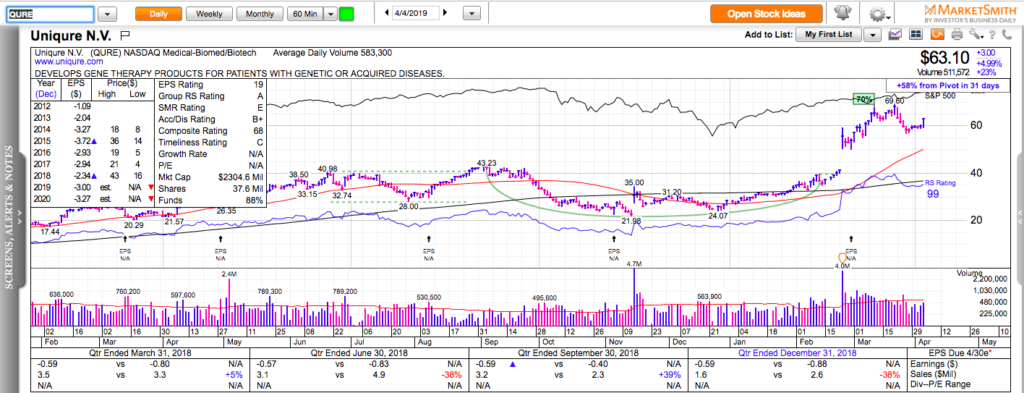Click the green status square indicator
Image resolution: width=1024 pixels, height=393 pixels.
coord(346,14)
